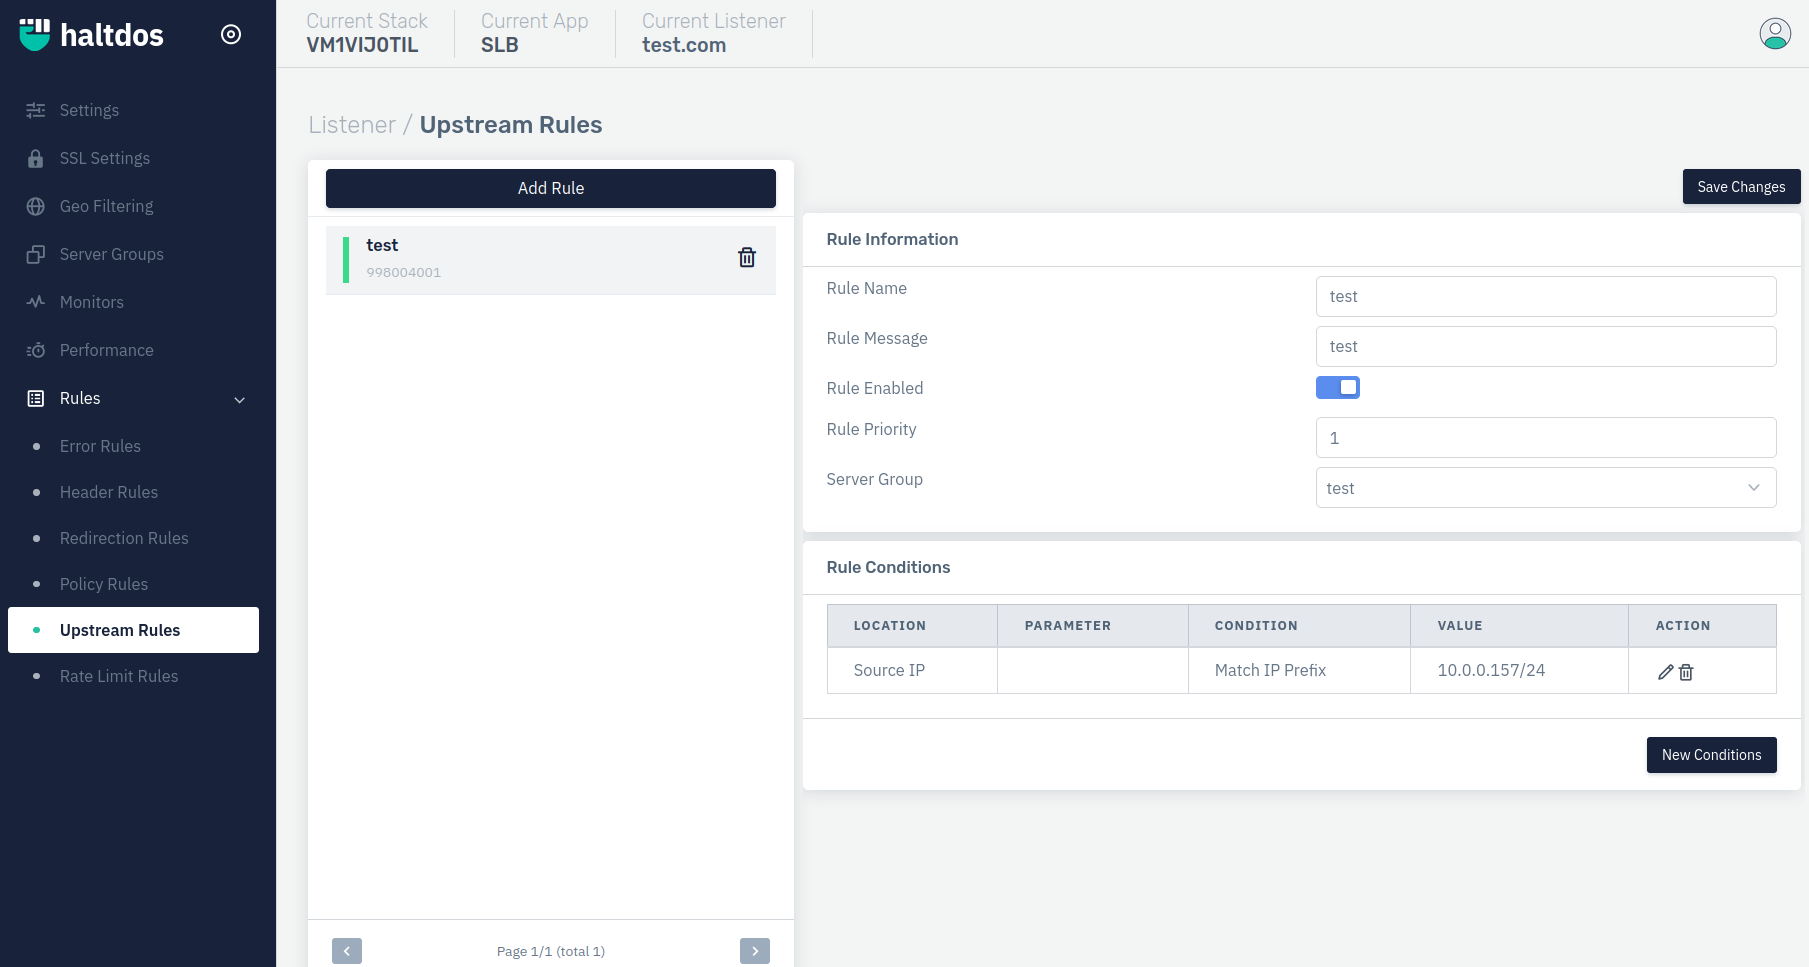
Task: Click the Performance stopwatch icon
Action: click(x=36, y=350)
